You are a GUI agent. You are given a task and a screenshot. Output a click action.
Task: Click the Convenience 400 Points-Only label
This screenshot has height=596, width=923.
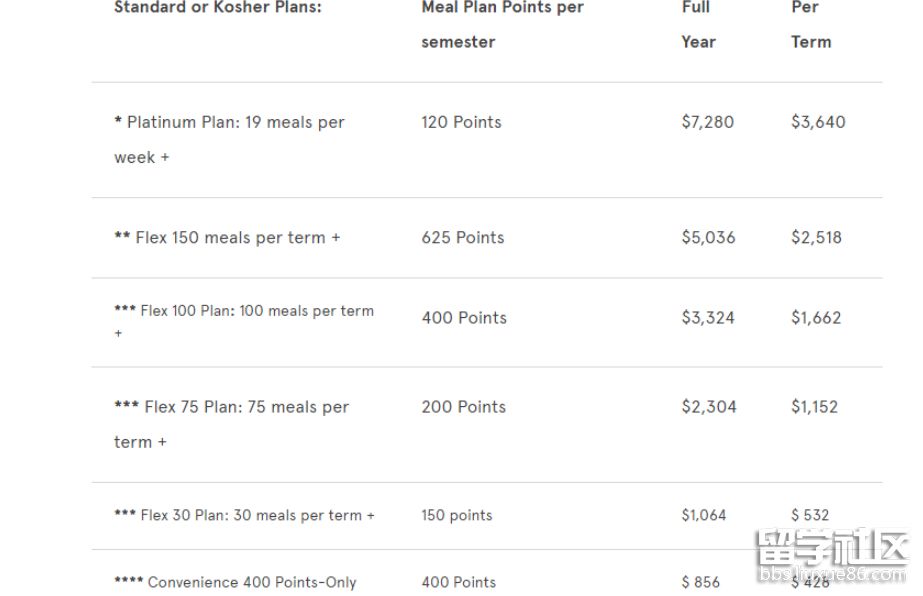tap(235, 582)
